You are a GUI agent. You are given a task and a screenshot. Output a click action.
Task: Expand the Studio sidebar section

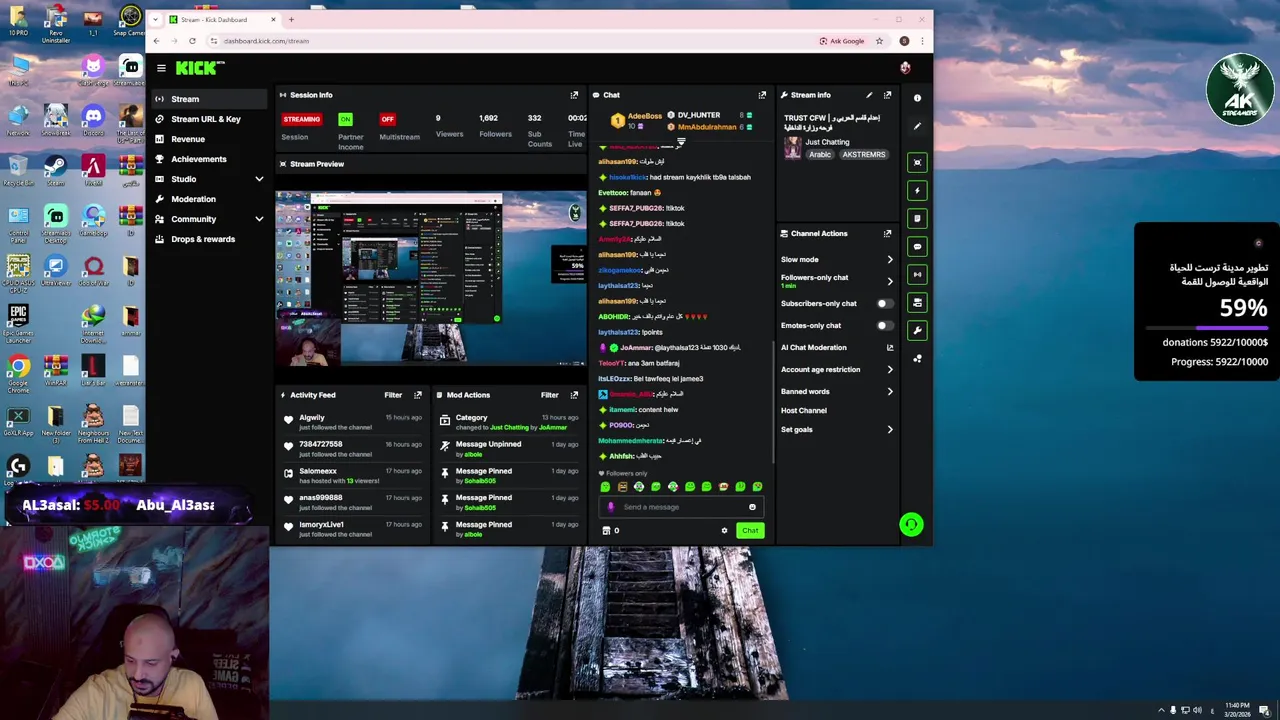click(259, 179)
